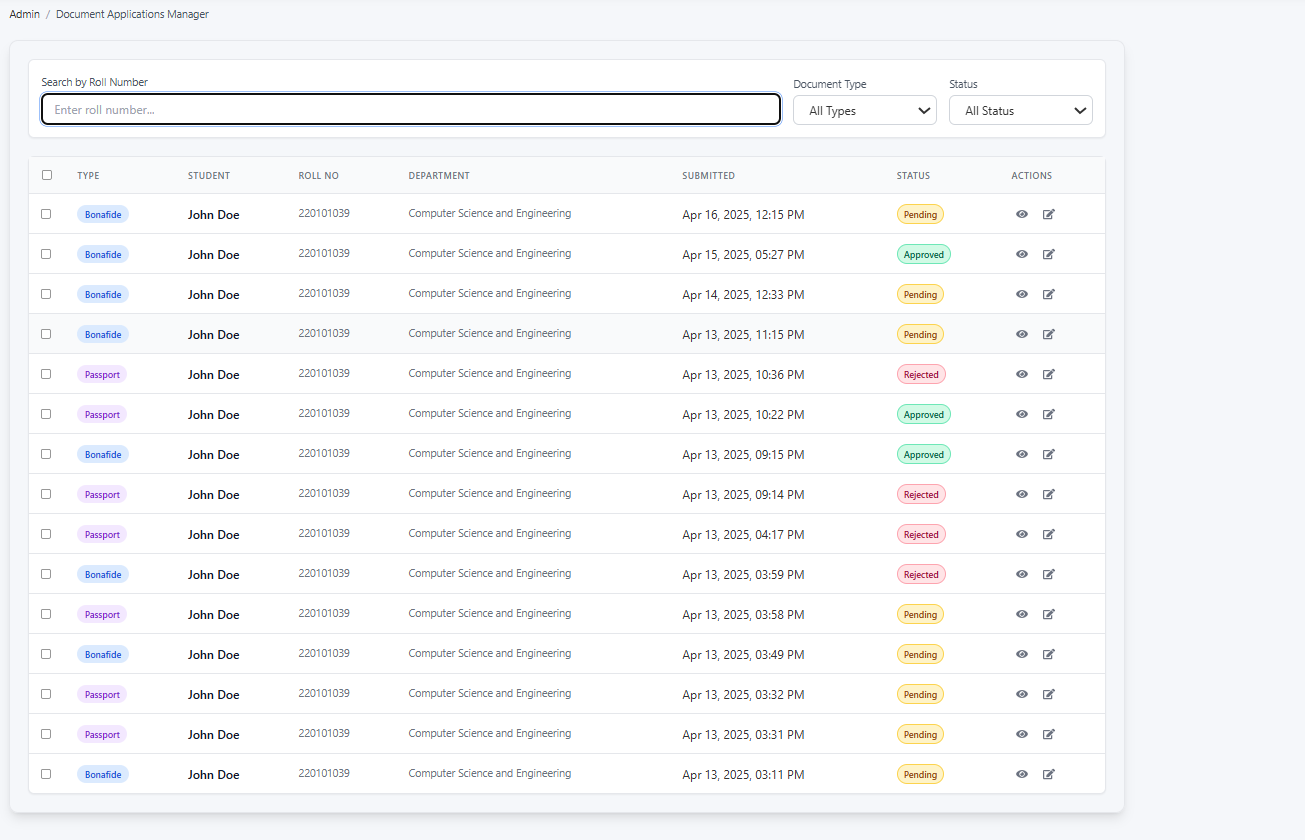Image resolution: width=1305 pixels, height=840 pixels.
Task: Click Approved badge for Apr 15, 05:27 PM
Action: coord(924,254)
